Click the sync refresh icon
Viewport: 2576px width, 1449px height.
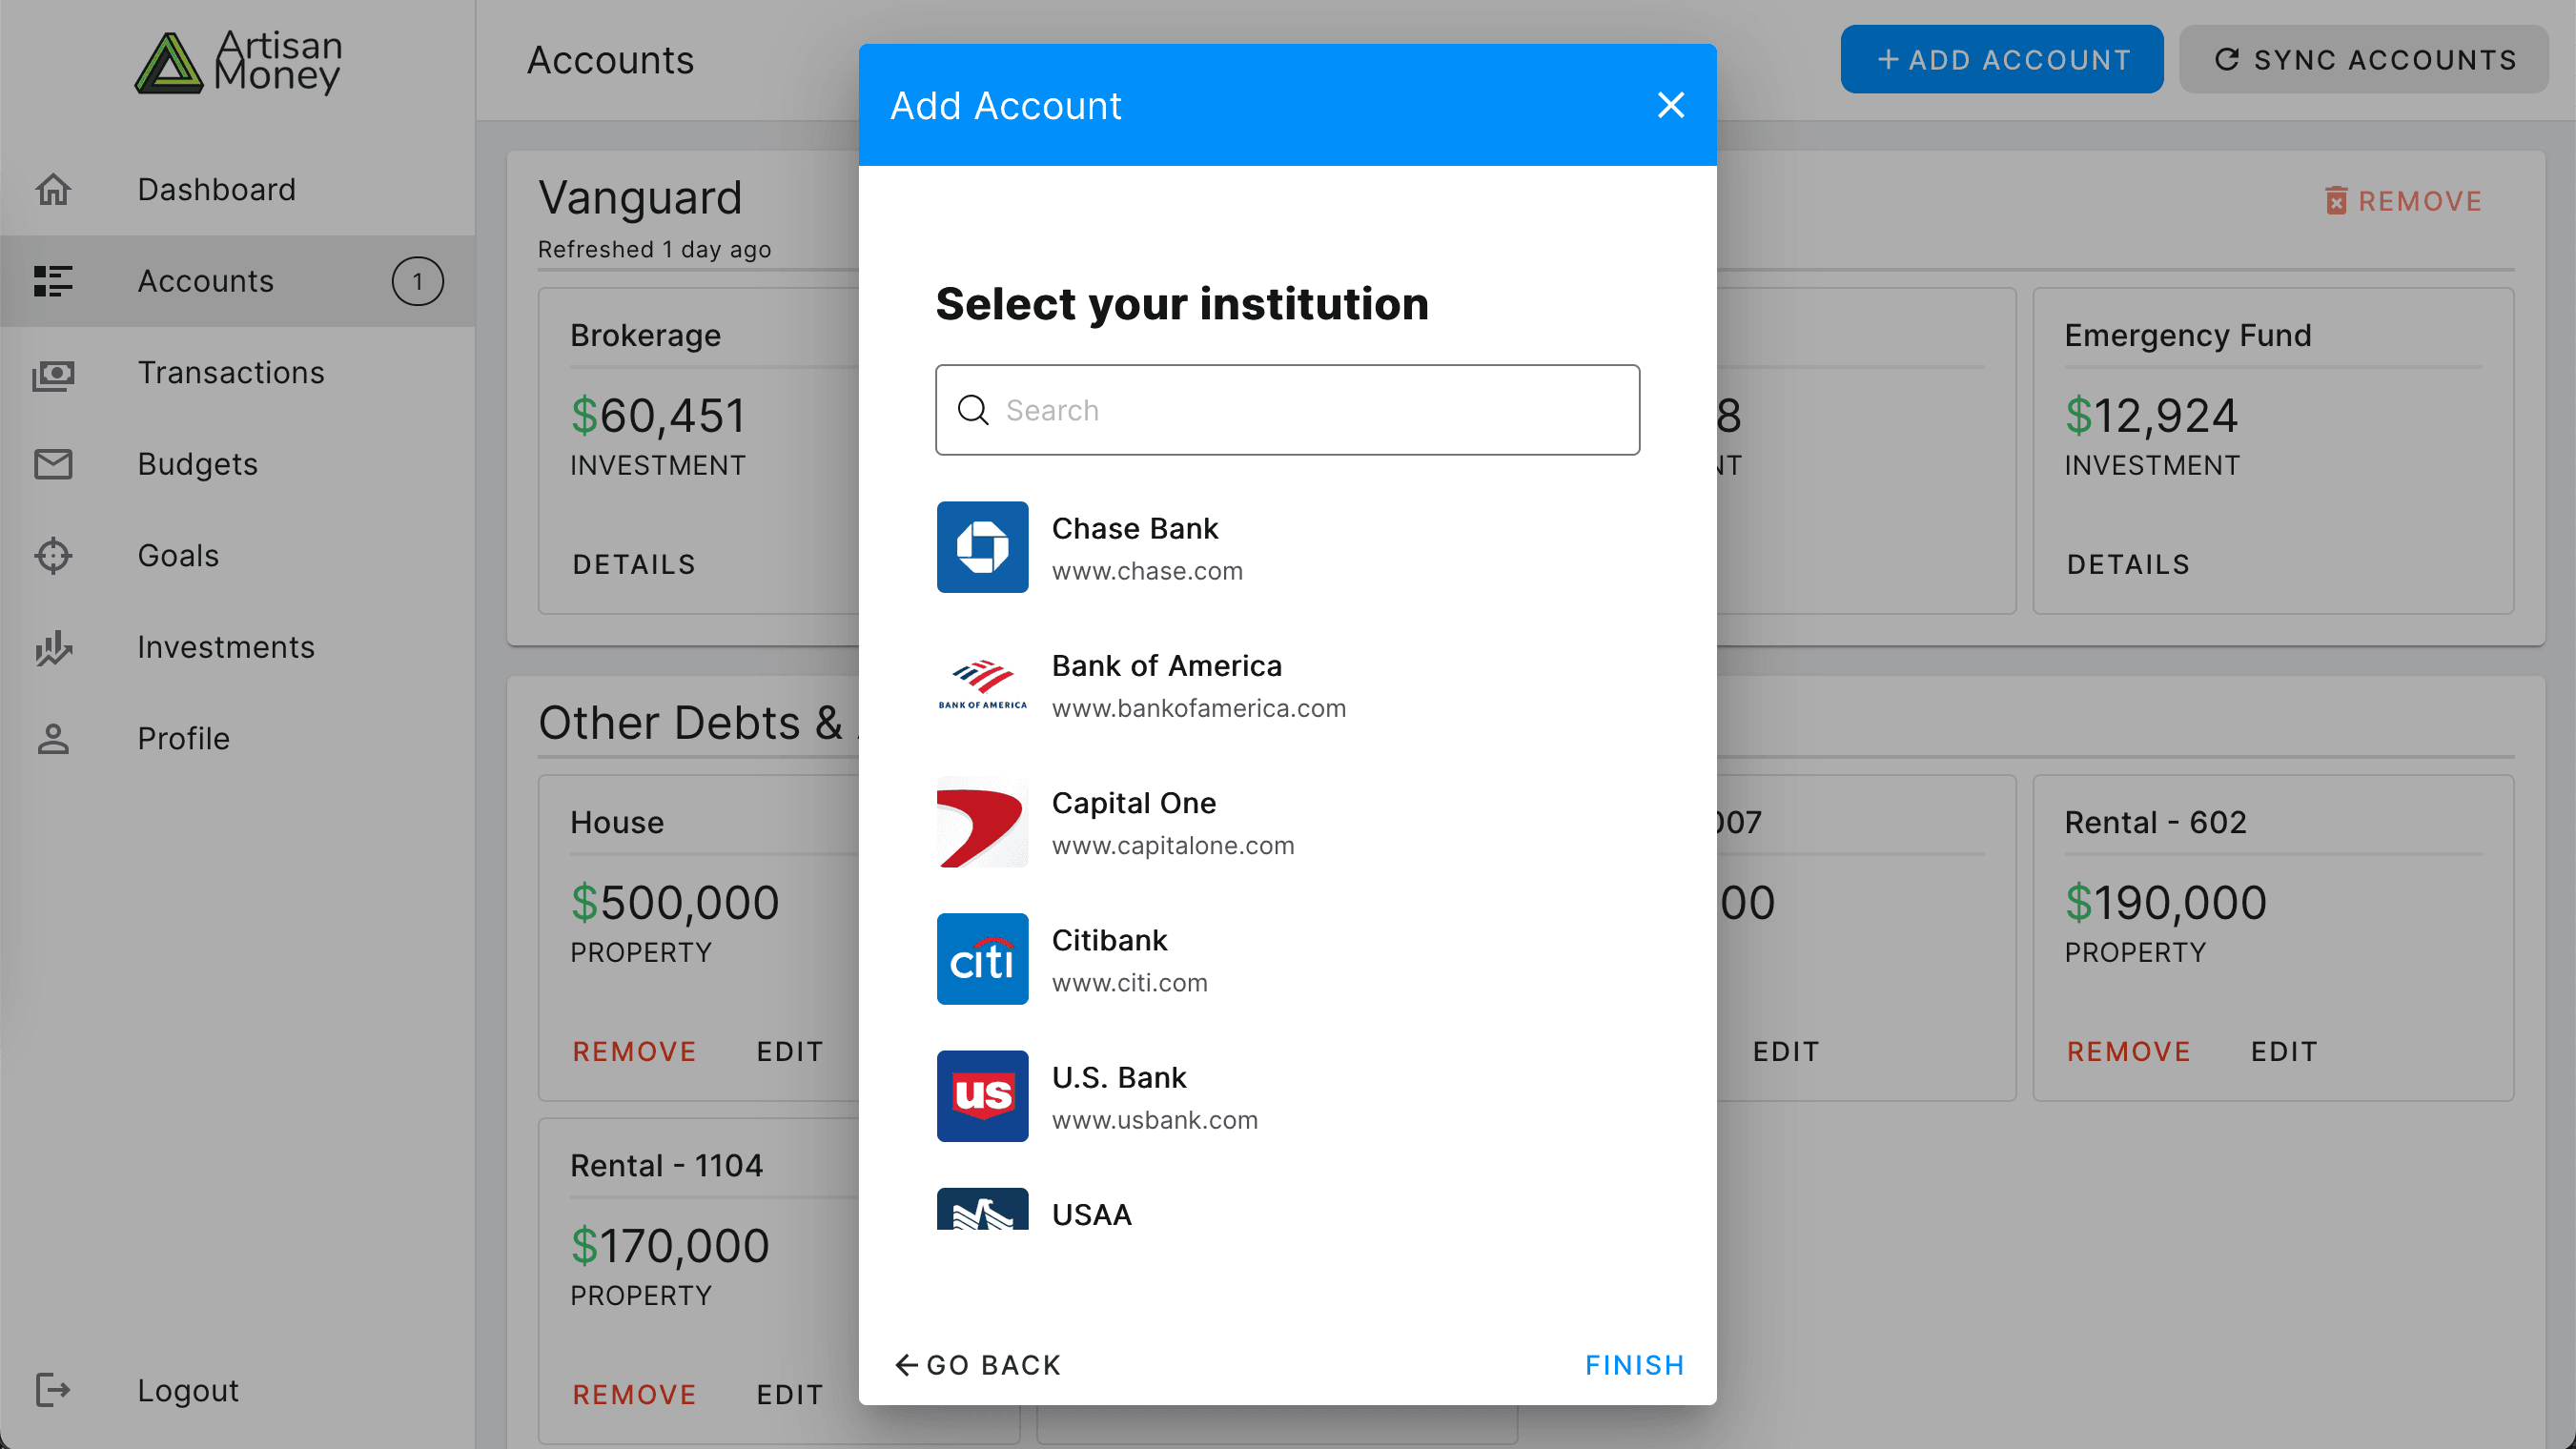[x=2226, y=59]
